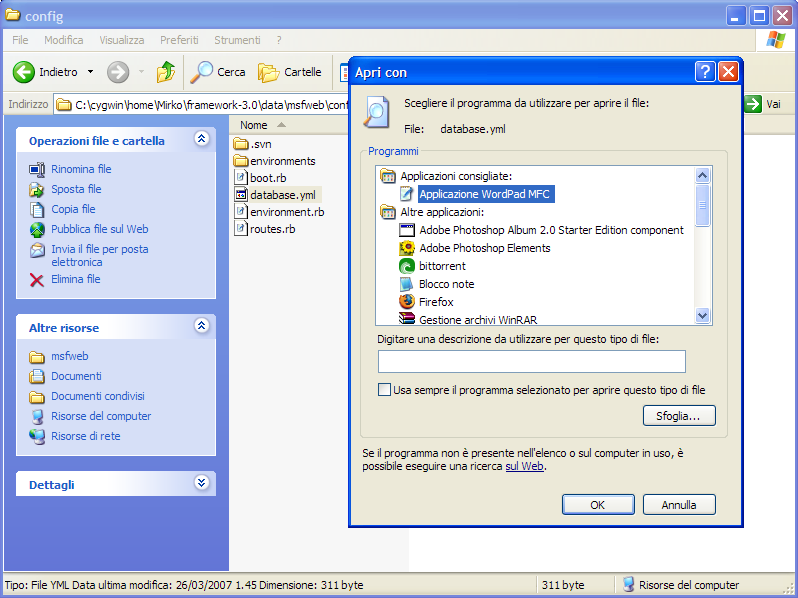Select the .svn folder
The image size is (798, 598).
pos(252,144)
